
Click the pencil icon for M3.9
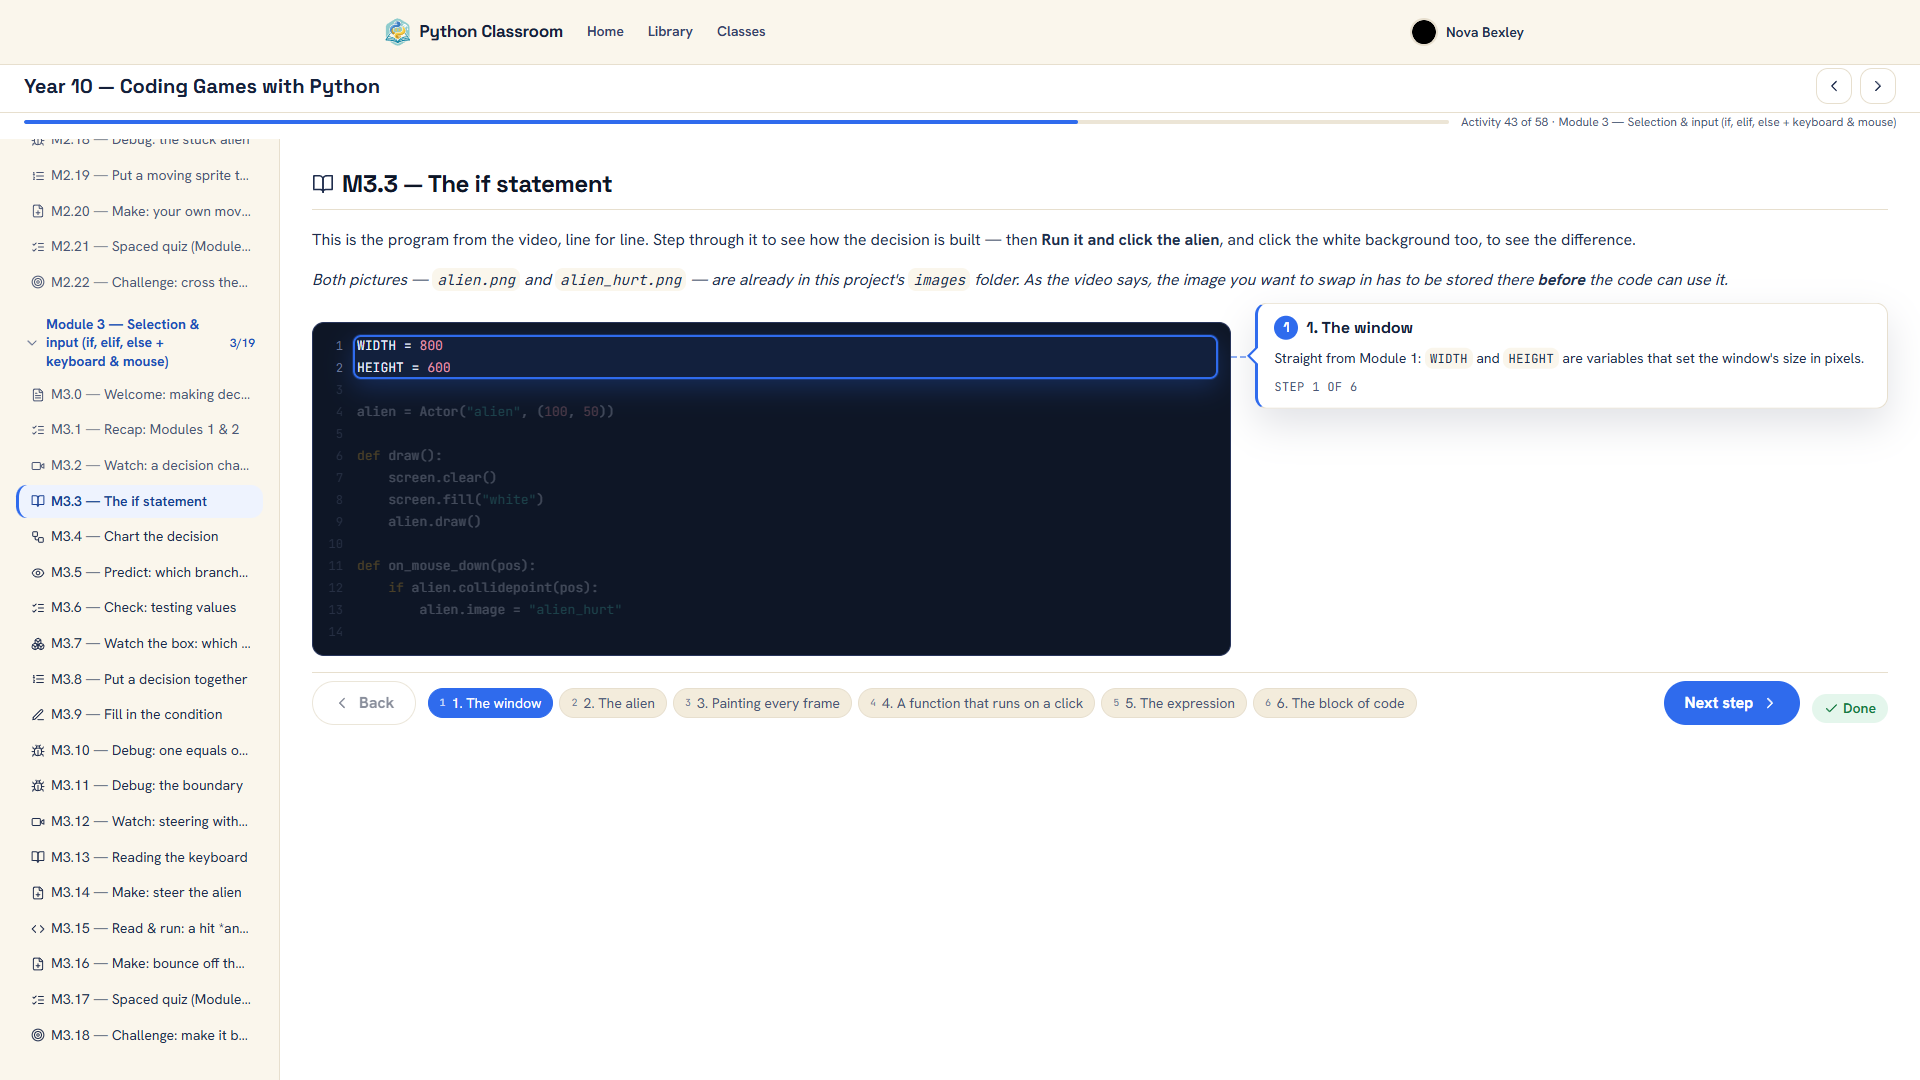(x=38, y=715)
